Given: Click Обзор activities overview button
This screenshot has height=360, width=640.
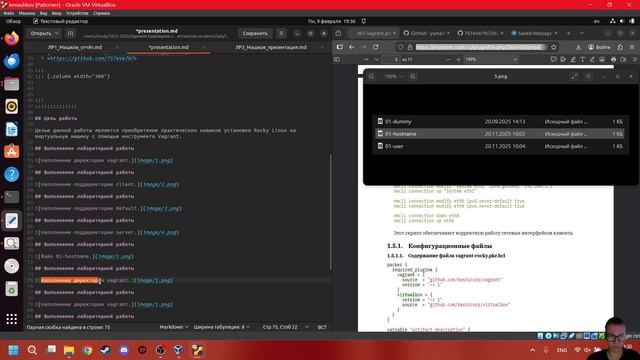Looking at the screenshot, I should tap(13, 21).
